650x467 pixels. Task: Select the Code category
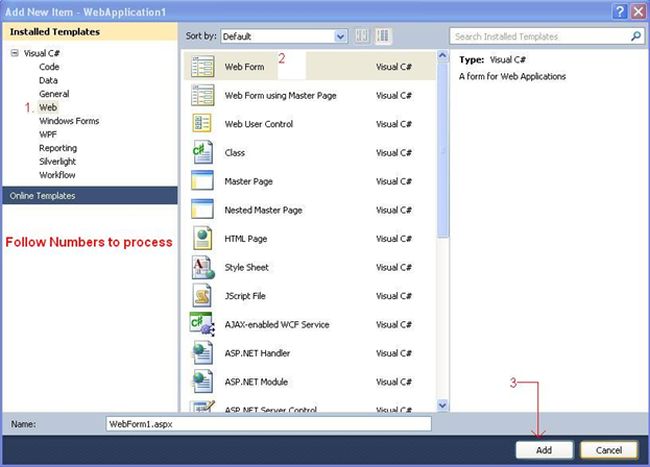click(49, 67)
